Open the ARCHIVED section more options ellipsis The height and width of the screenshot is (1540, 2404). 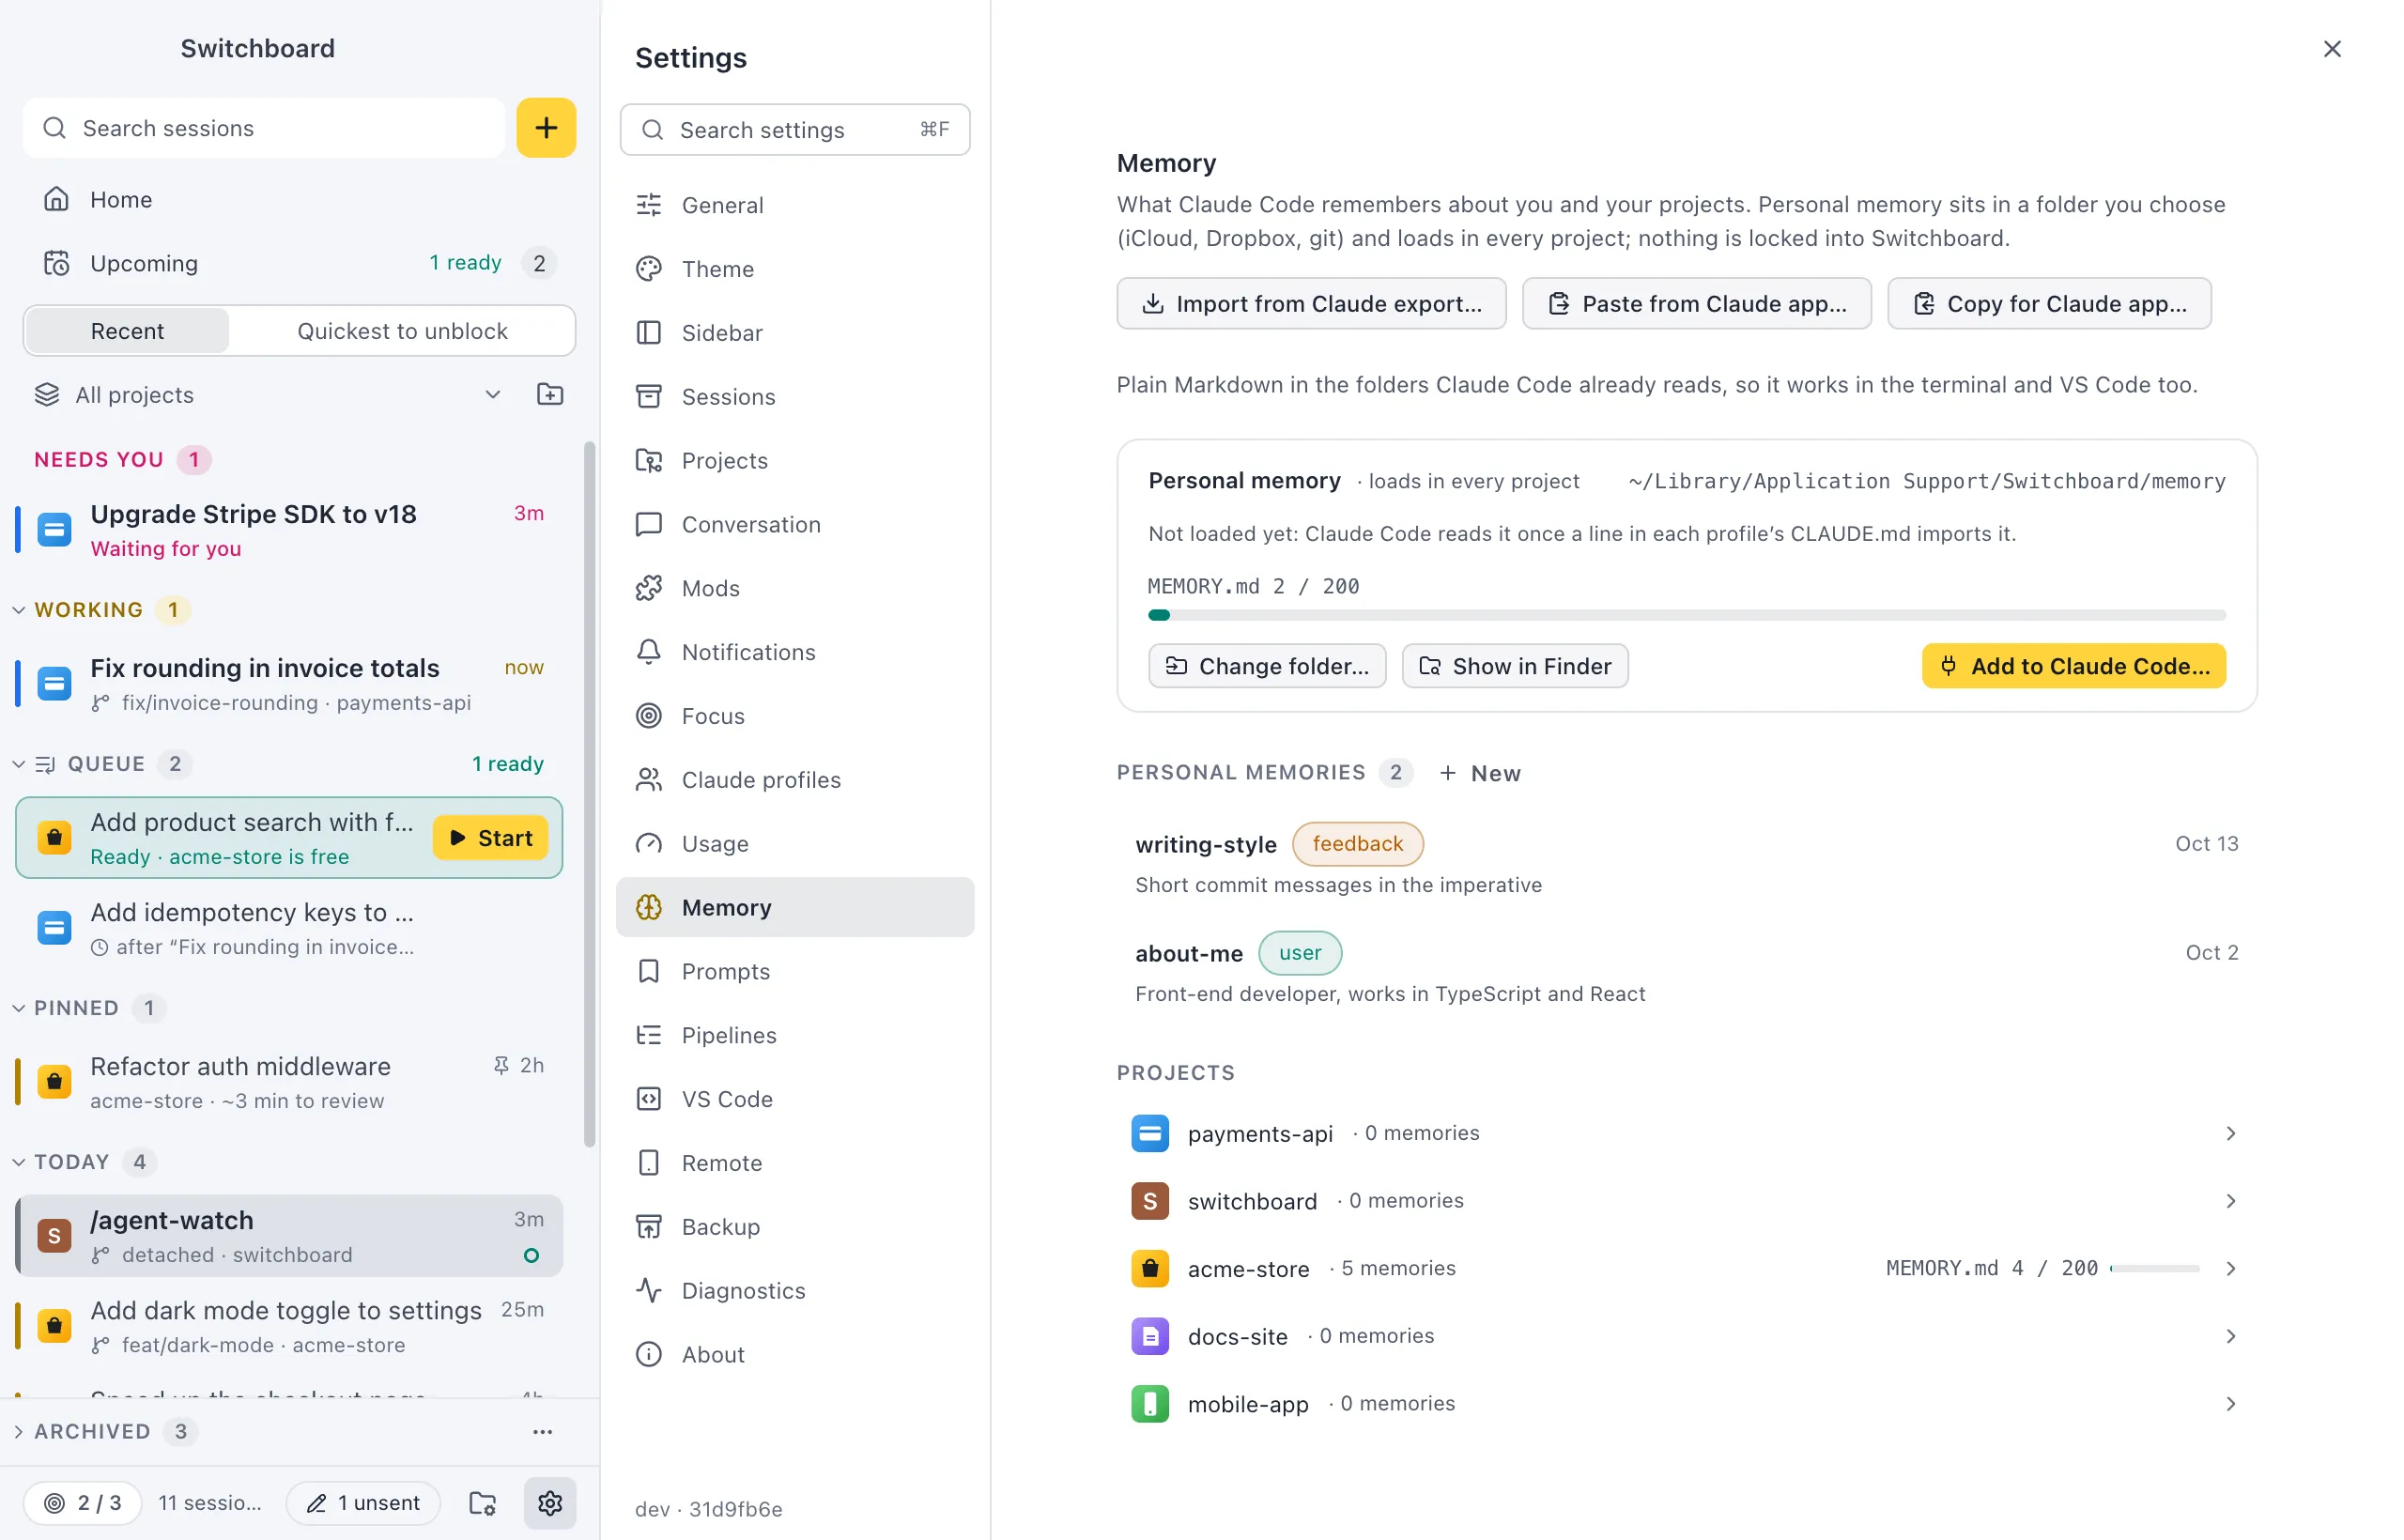pos(542,1431)
